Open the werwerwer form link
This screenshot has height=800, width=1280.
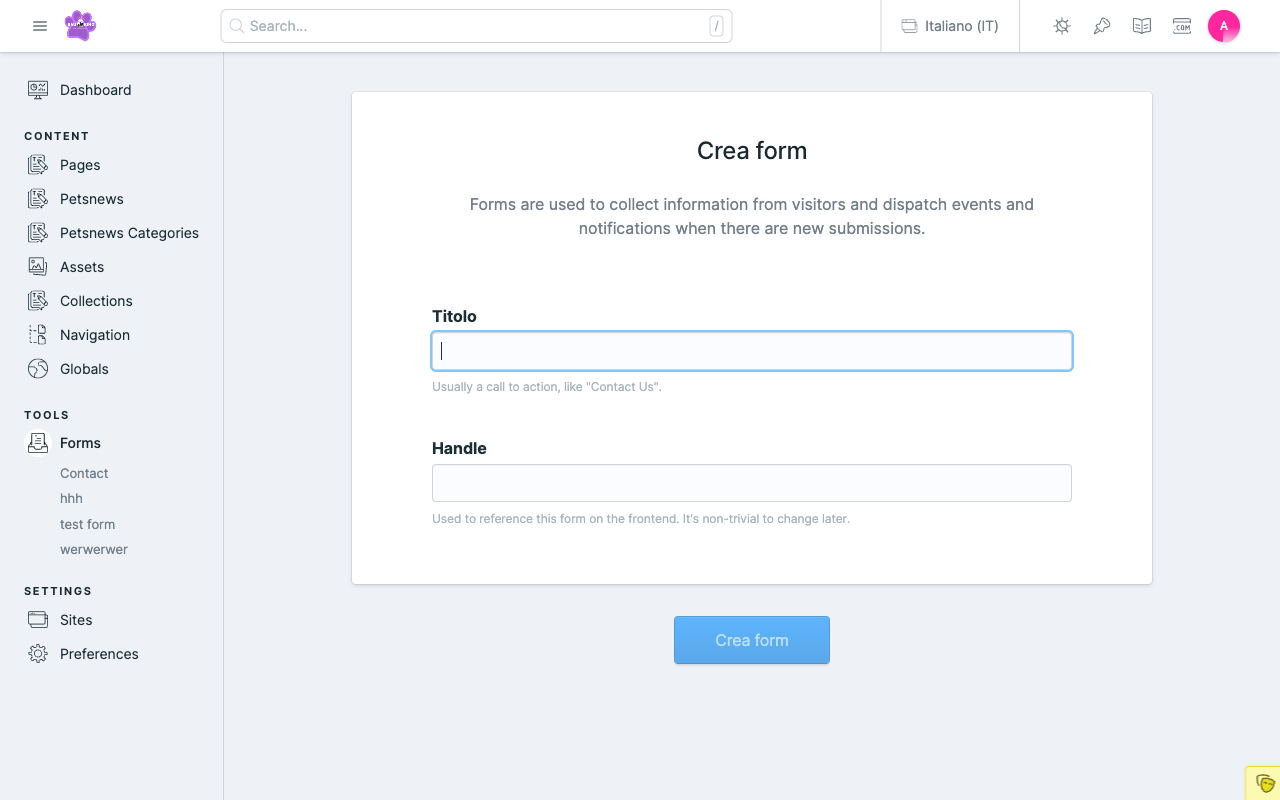click(94, 549)
